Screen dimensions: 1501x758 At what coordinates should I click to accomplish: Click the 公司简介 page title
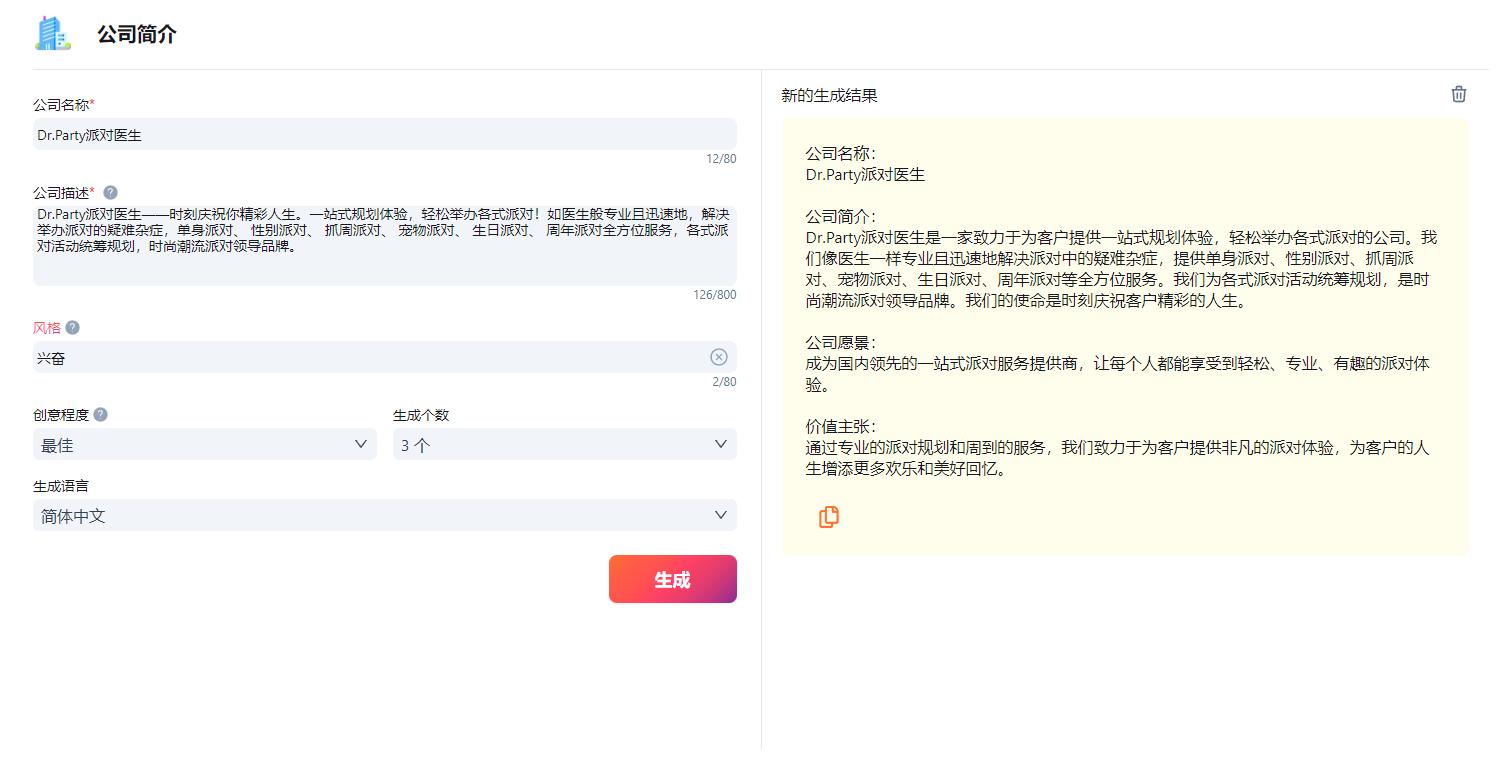click(137, 34)
